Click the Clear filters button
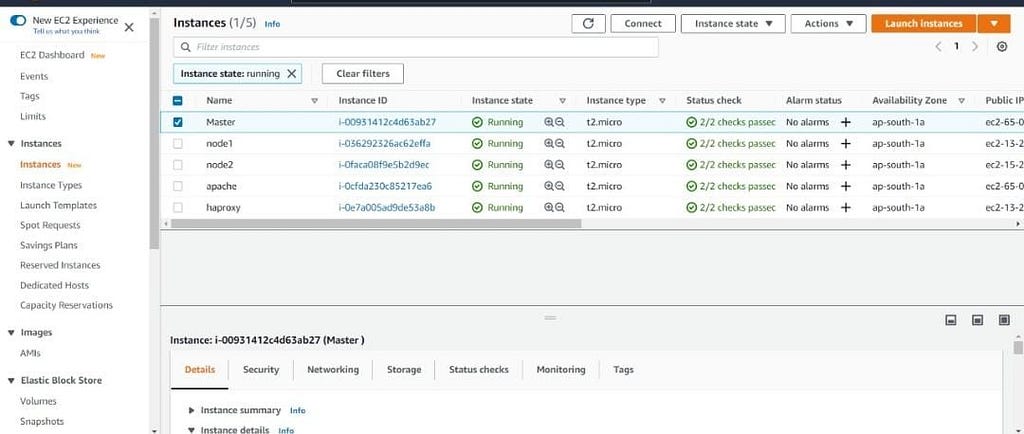 [x=363, y=74]
